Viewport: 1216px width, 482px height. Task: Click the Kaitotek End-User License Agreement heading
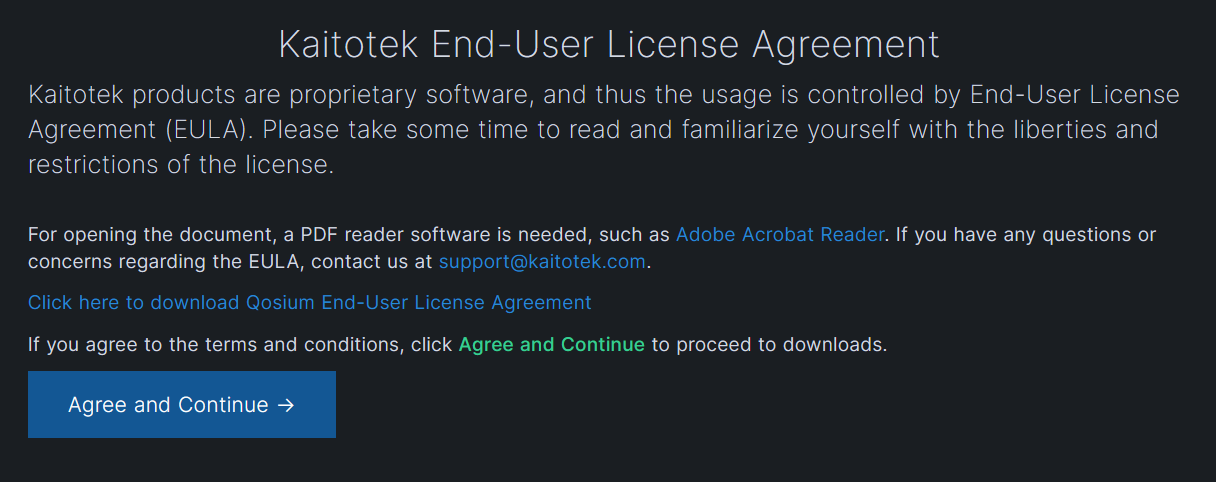(x=608, y=45)
